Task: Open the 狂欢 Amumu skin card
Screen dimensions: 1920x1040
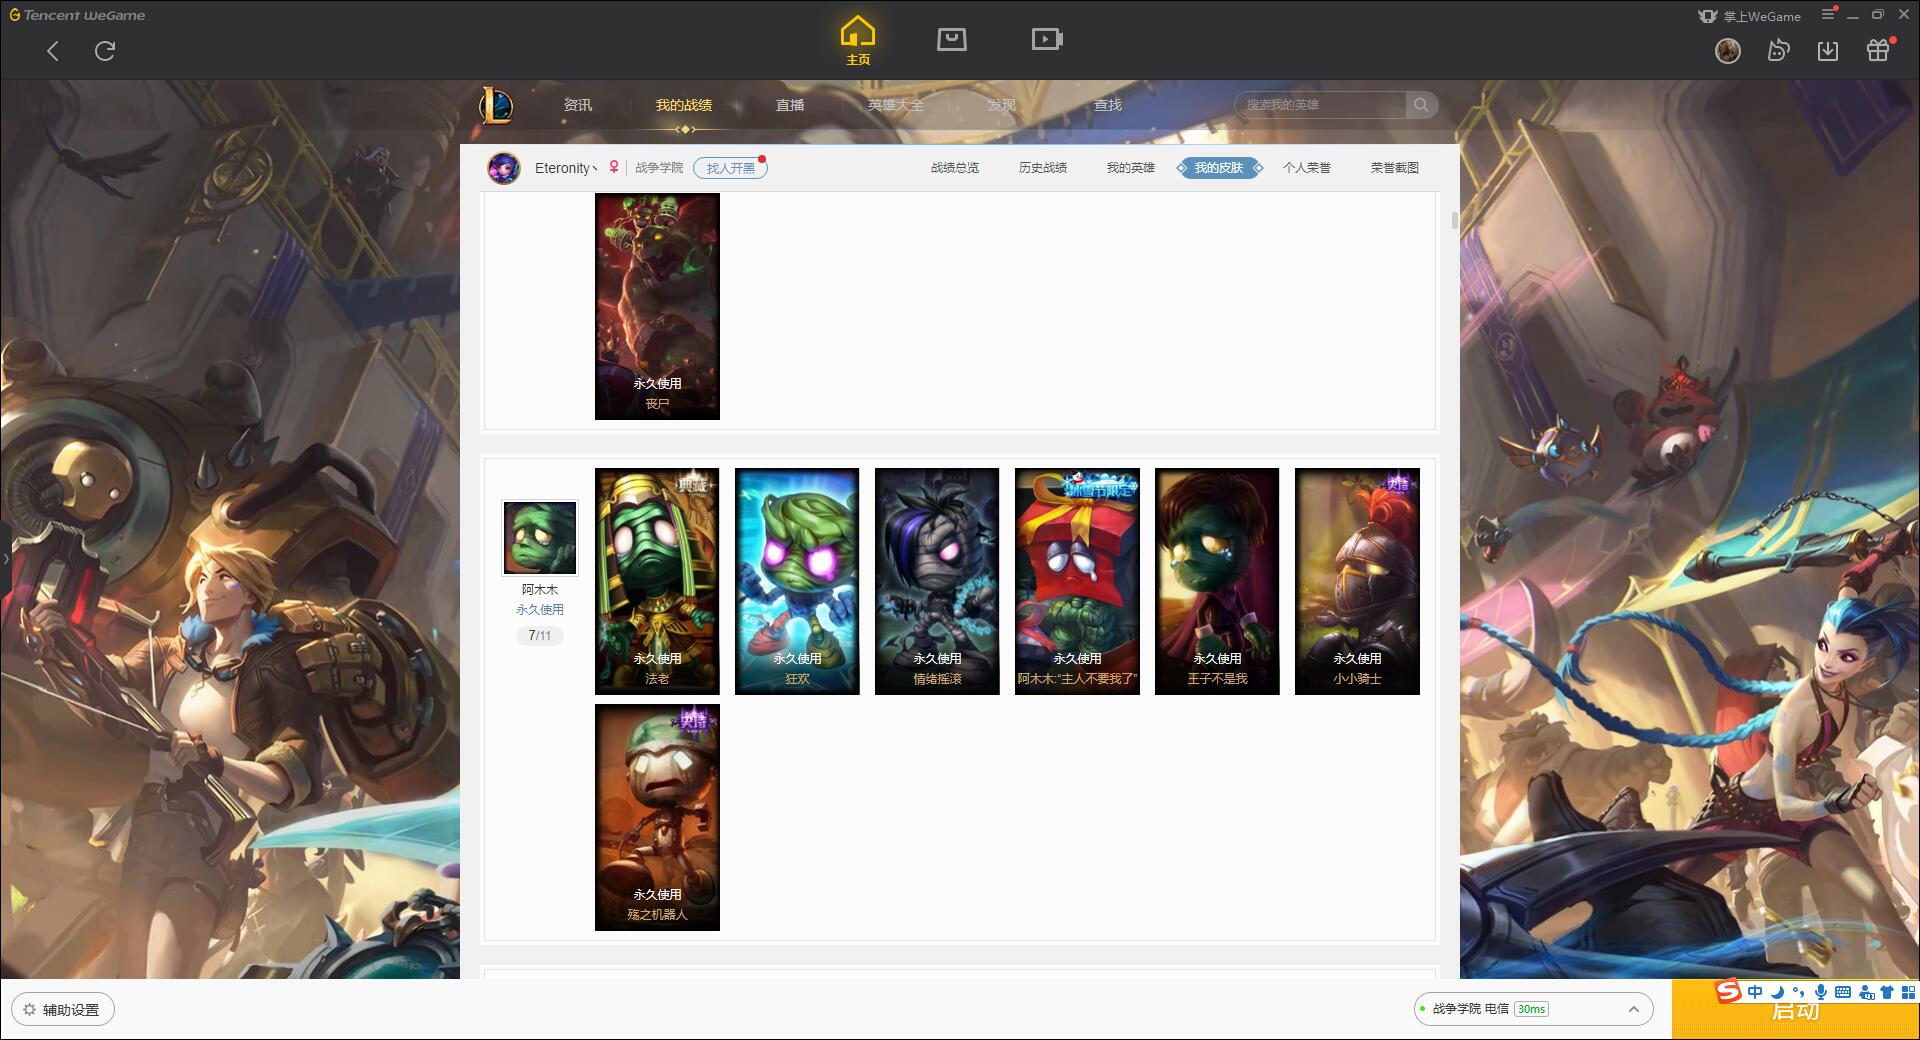Action: coord(797,581)
